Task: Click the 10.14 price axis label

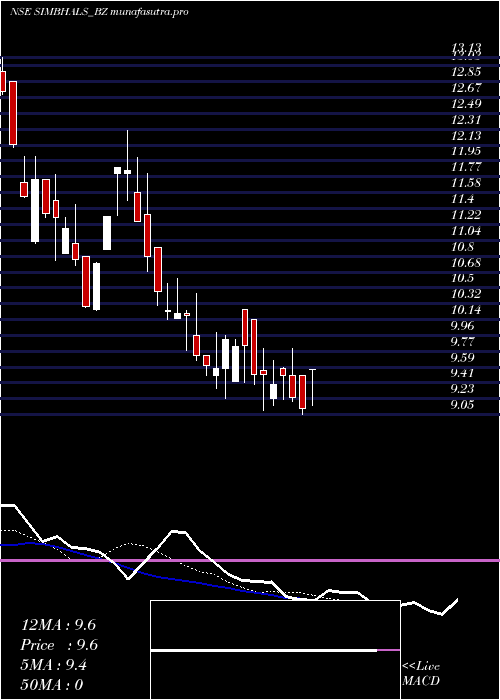Action: (466, 310)
